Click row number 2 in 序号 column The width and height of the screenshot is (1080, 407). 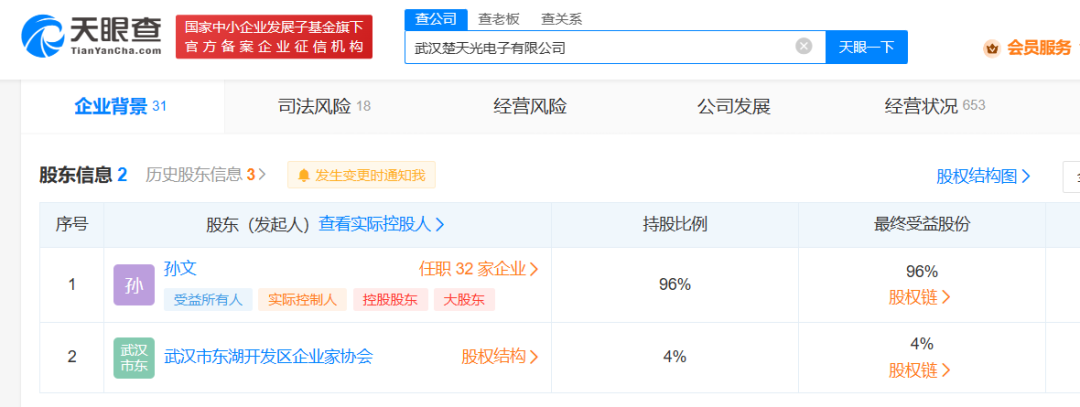72,357
